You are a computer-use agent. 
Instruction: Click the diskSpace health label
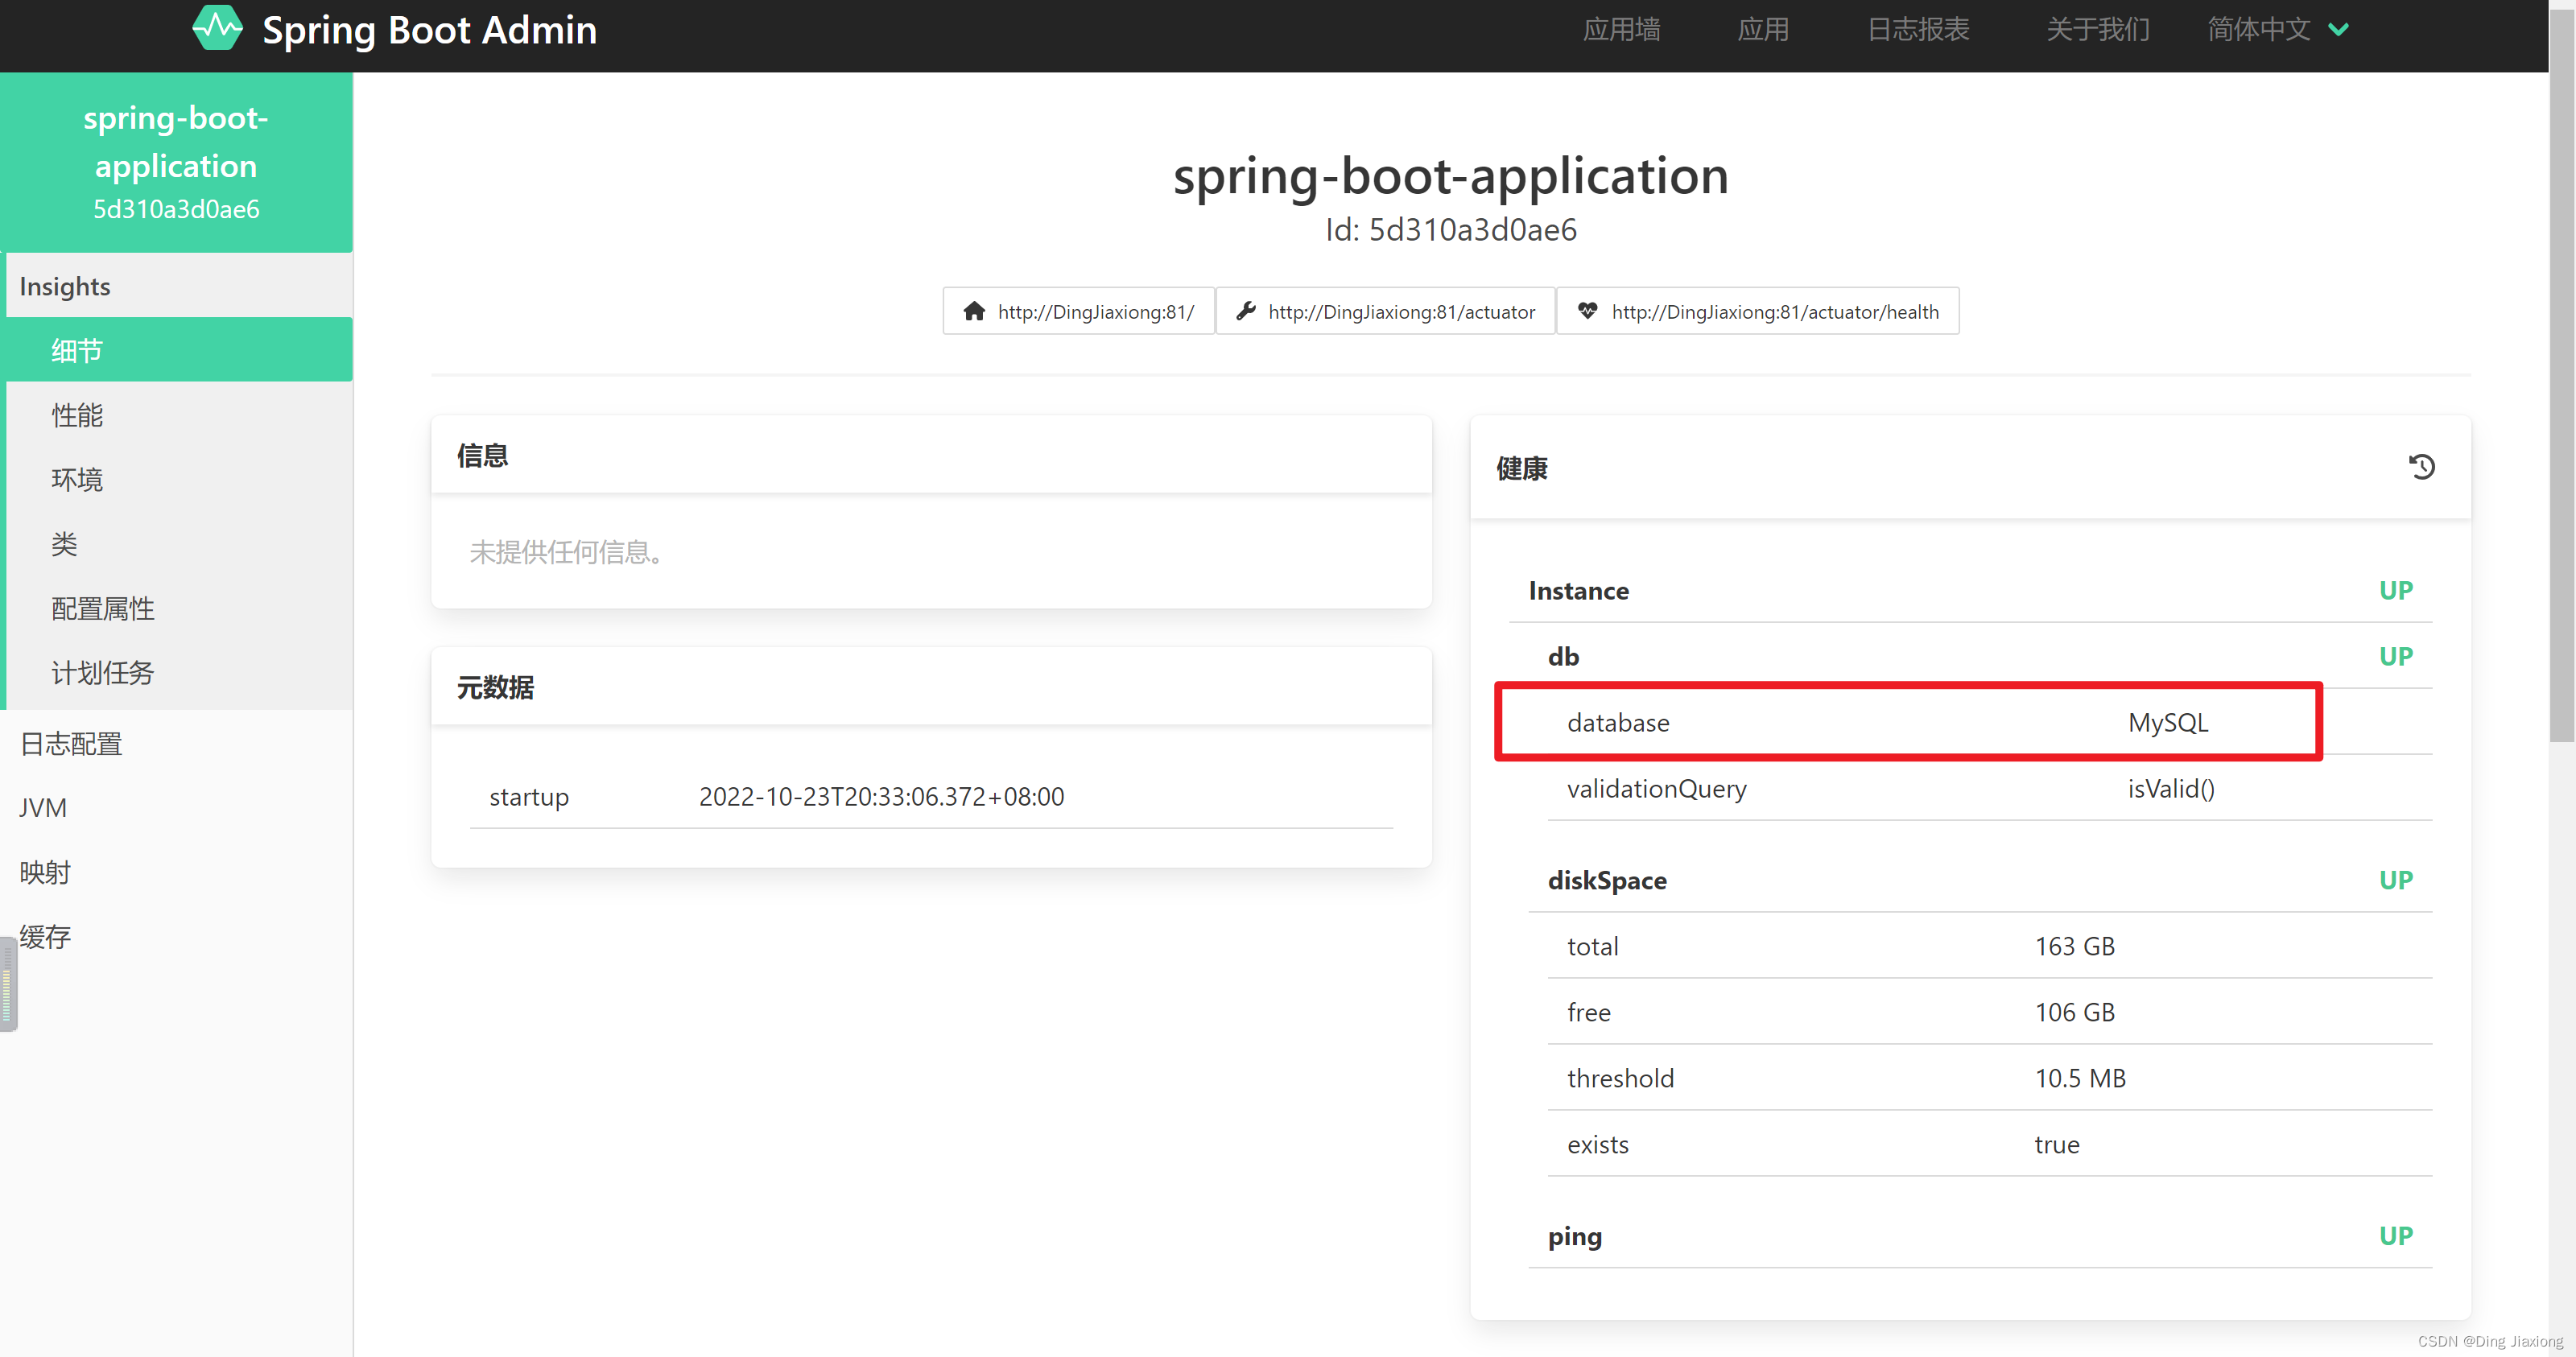tap(1606, 880)
